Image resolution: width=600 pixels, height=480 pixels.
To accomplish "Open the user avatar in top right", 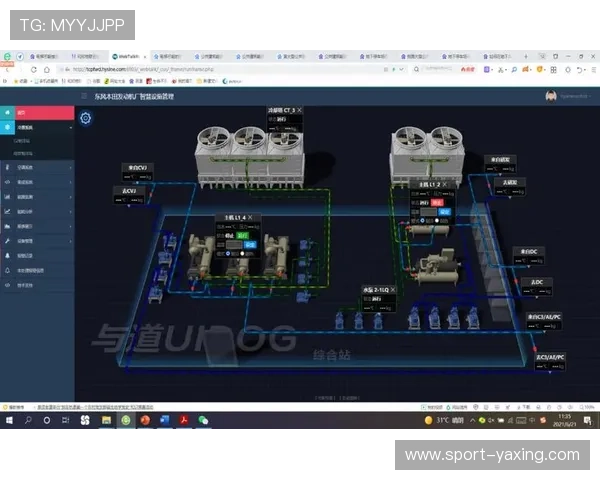I will [550, 96].
